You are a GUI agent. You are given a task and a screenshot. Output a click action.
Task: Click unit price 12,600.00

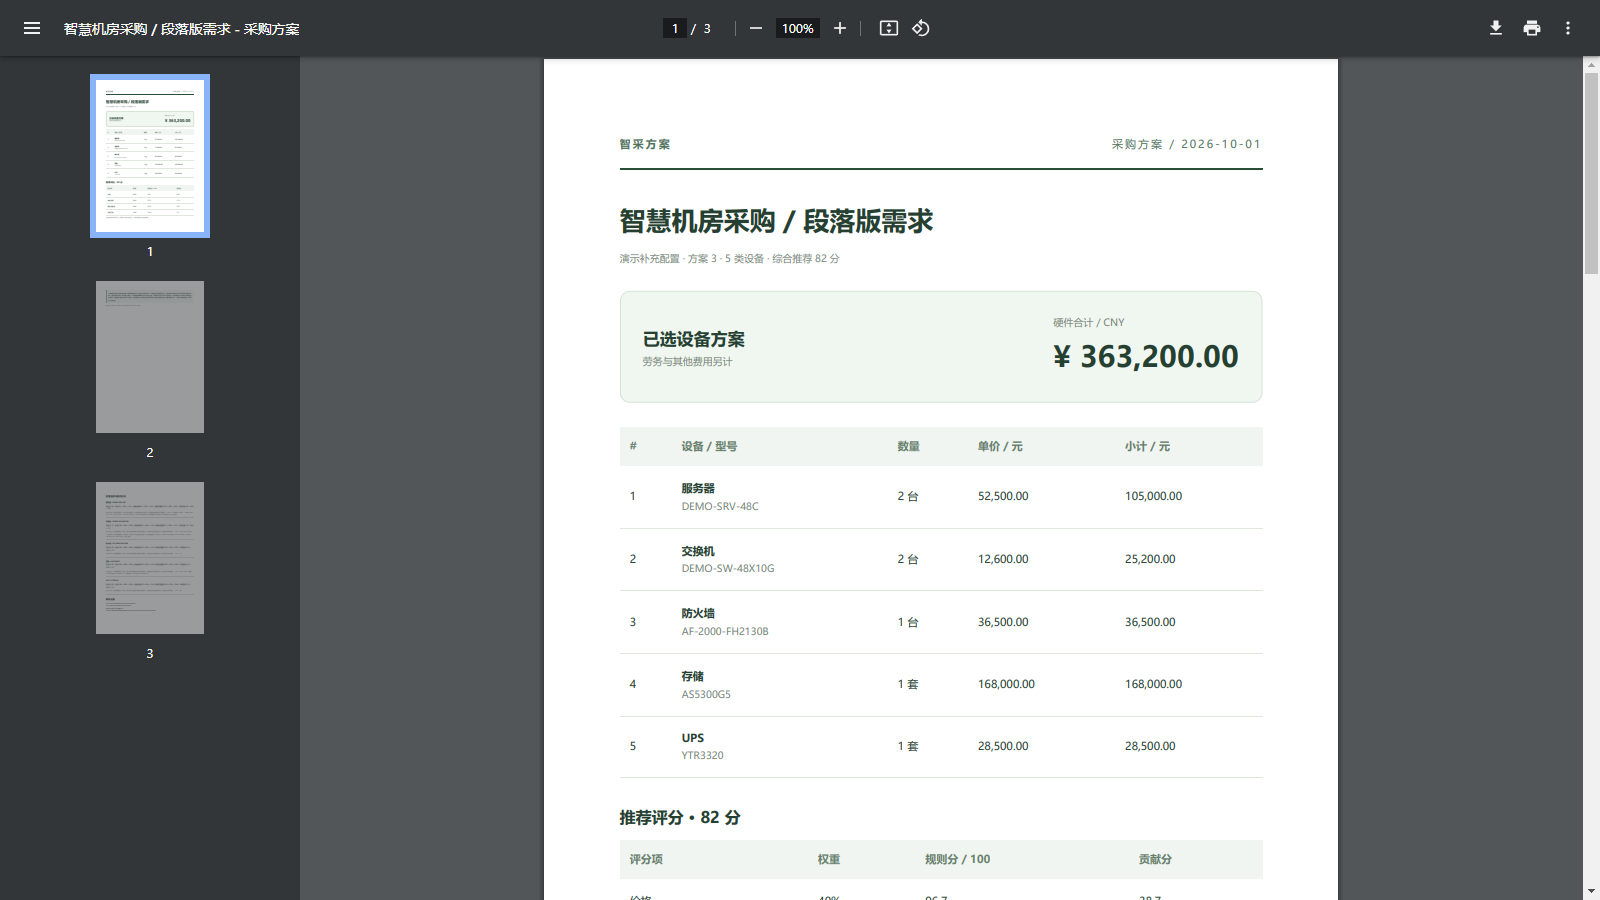coord(1003,559)
